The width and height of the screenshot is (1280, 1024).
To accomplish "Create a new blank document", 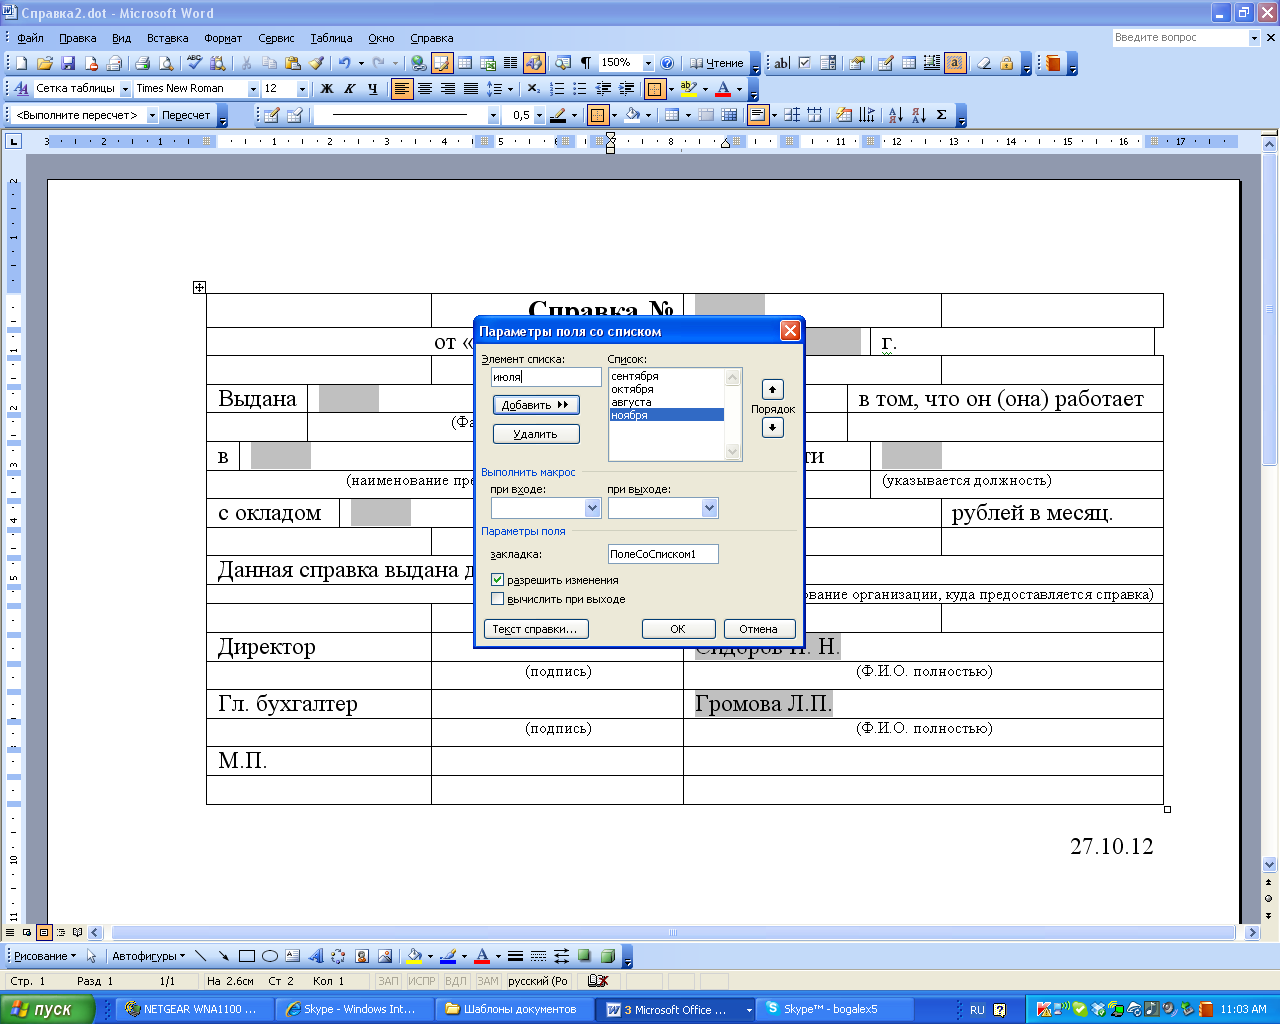I will tap(21, 63).
